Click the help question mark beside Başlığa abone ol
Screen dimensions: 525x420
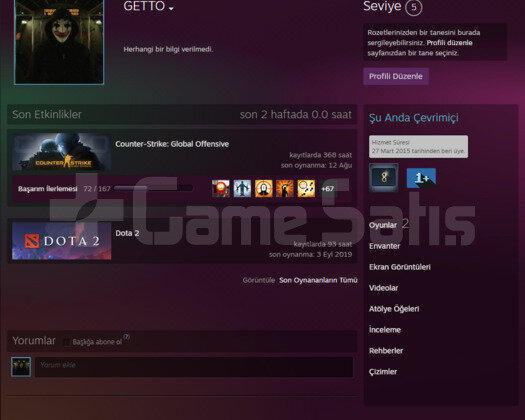click(x=126, y=337)
